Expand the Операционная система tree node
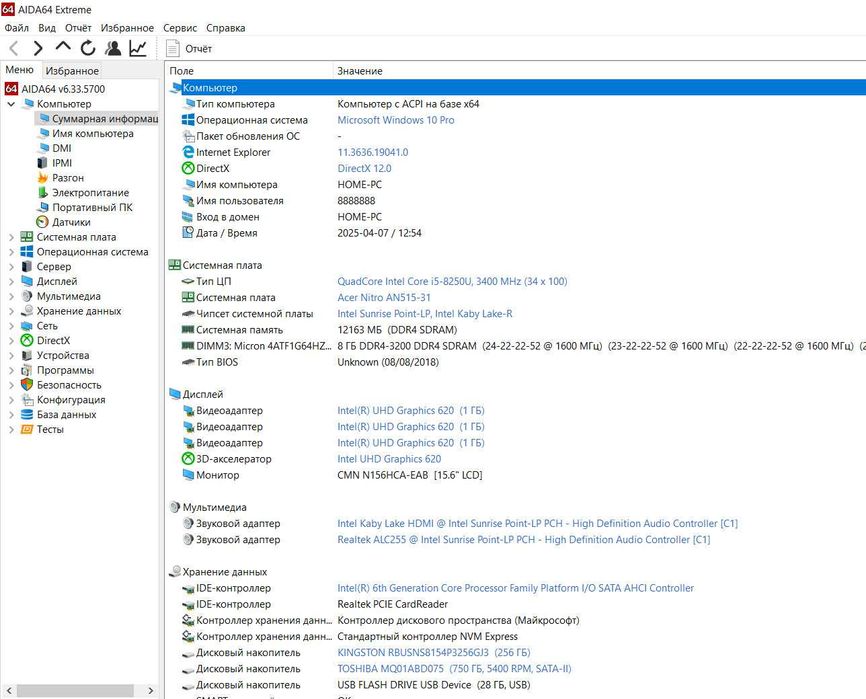 [x=11, y=252]
